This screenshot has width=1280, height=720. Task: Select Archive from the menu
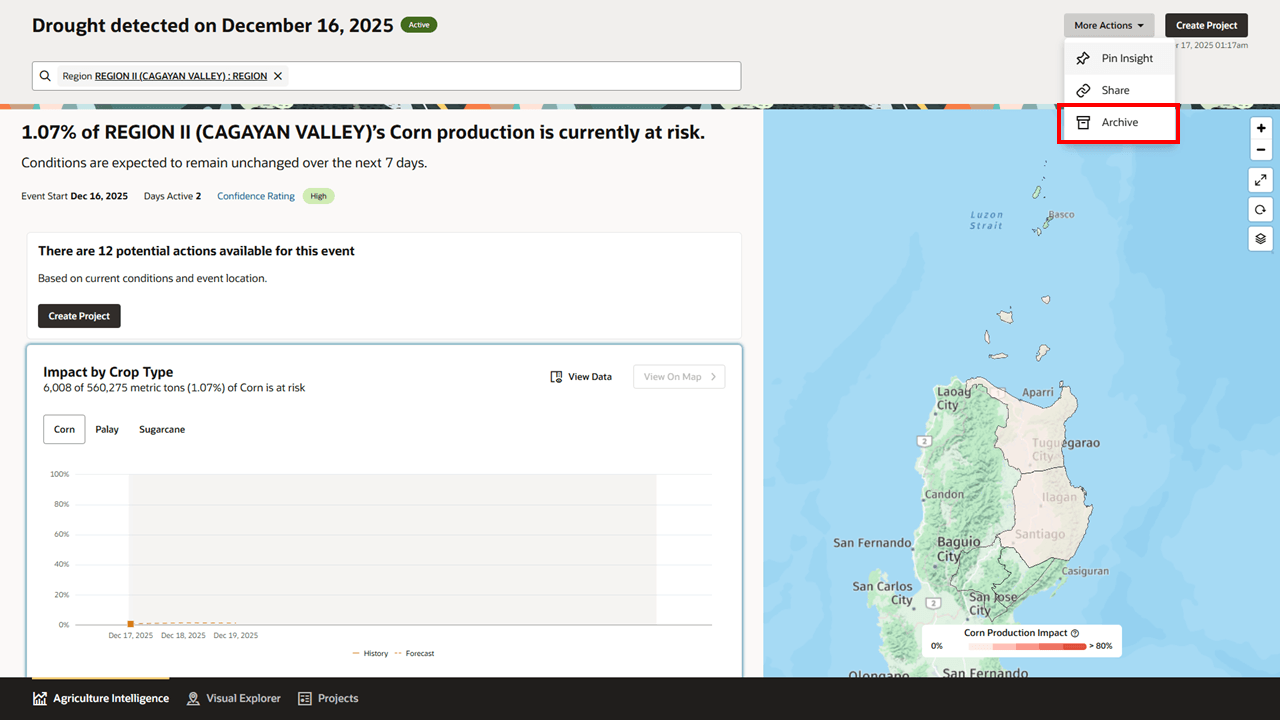coord(1118,122)
